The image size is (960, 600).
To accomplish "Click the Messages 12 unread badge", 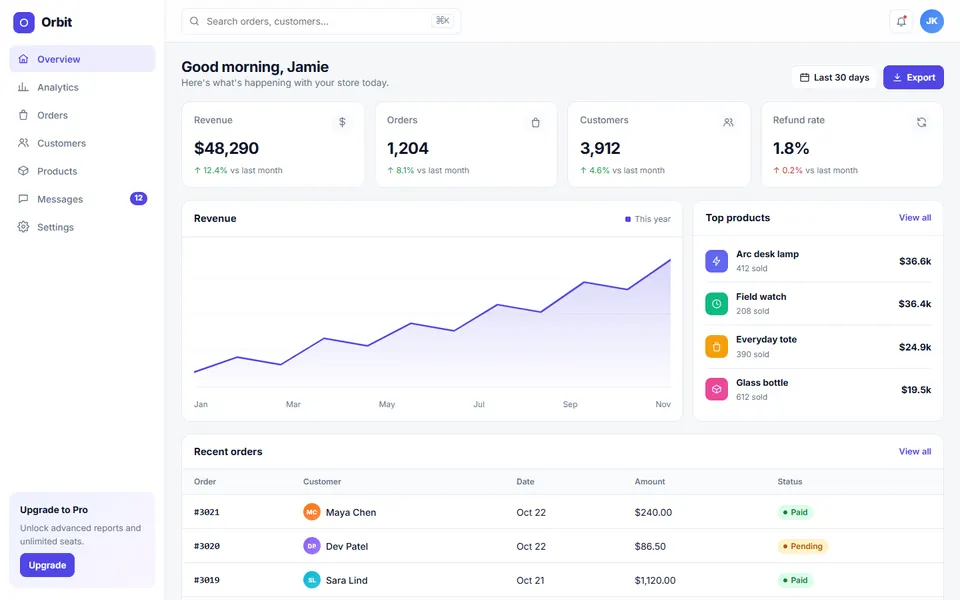I will click(138, 198).
